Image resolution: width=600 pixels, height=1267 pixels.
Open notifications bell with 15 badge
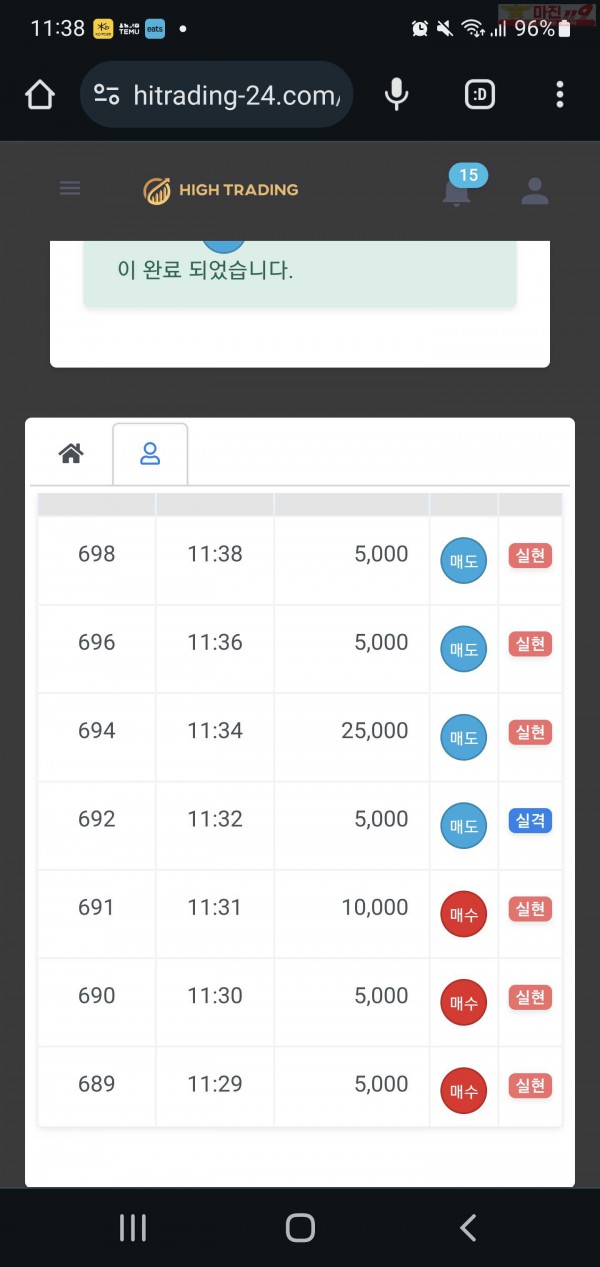coord(458,188)
